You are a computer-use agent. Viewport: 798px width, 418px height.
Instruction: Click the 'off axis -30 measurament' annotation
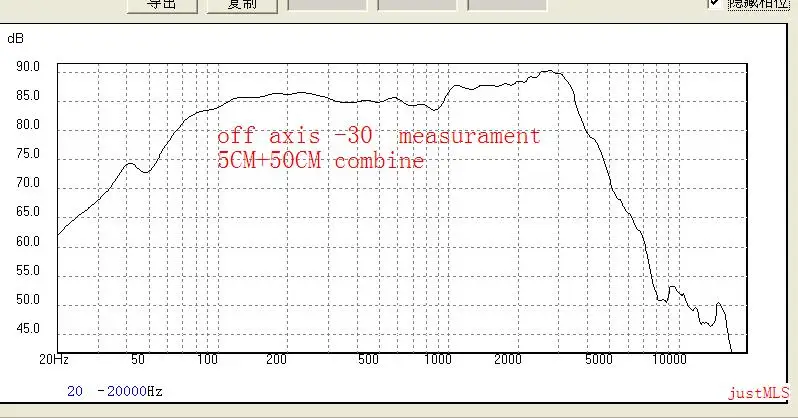pos(379,136)
